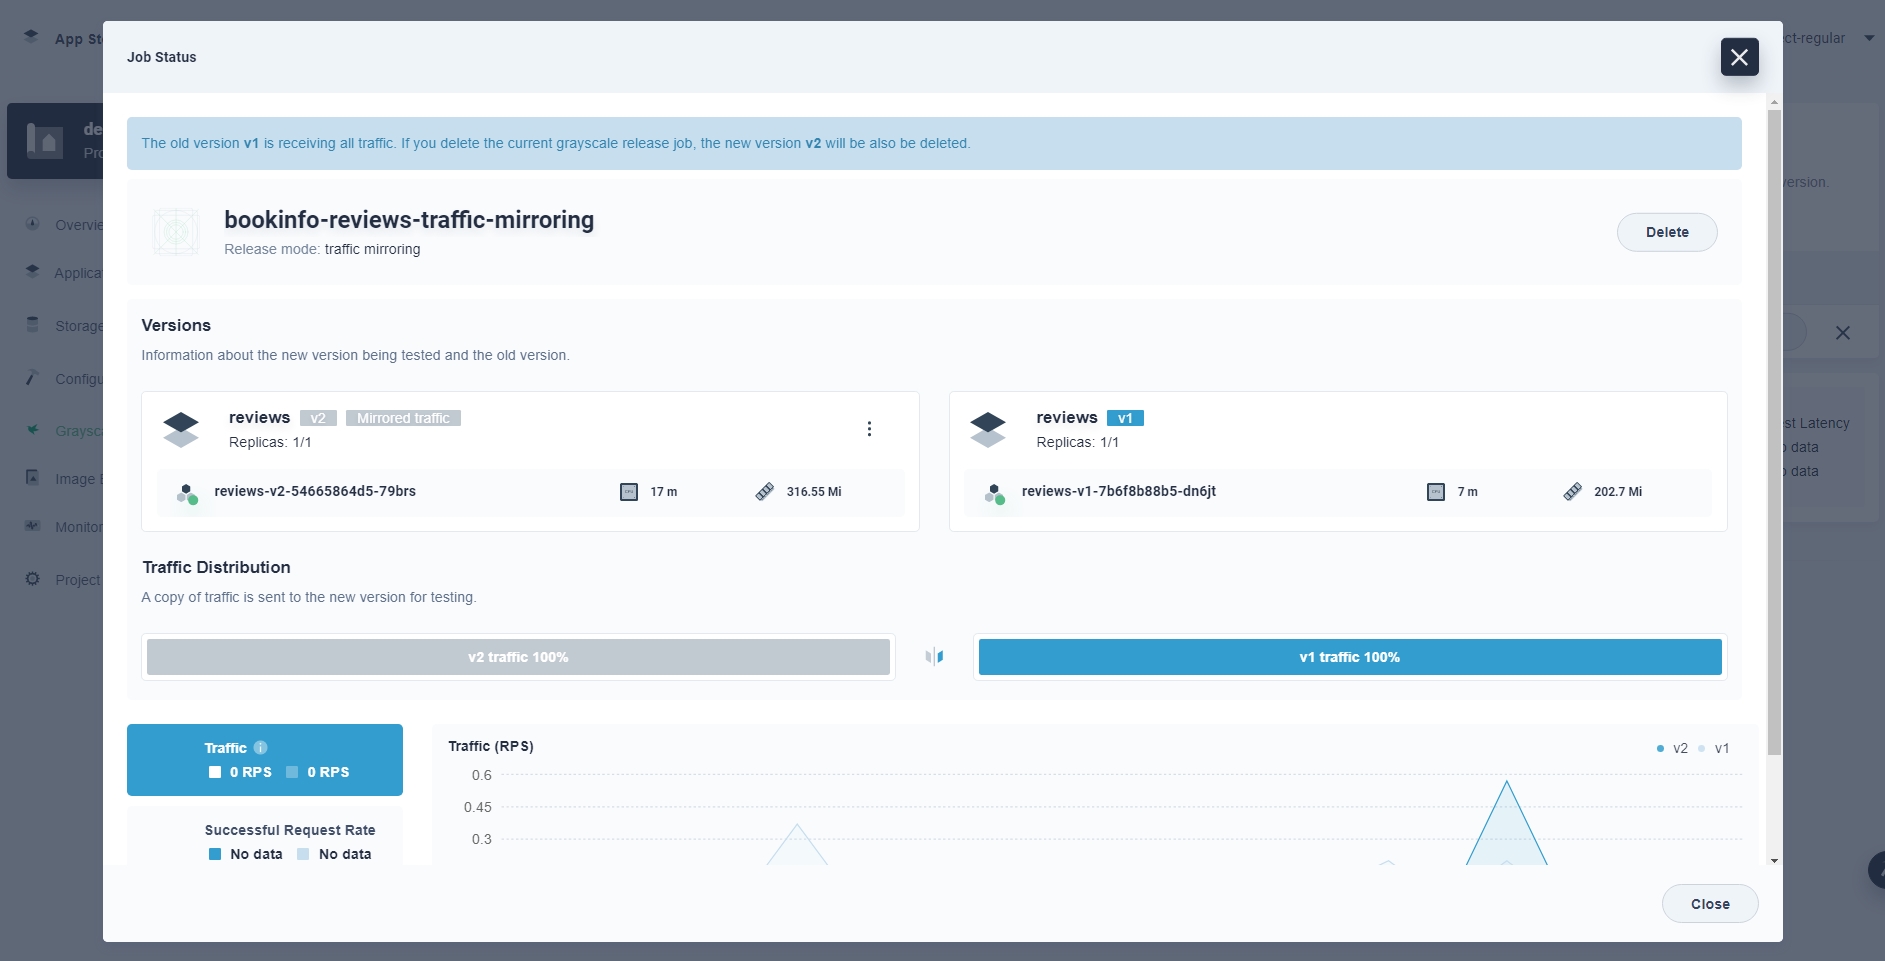Screen dimensions: 1885x961
Task: Click the Traffic info icon
Action: point(260,748)
